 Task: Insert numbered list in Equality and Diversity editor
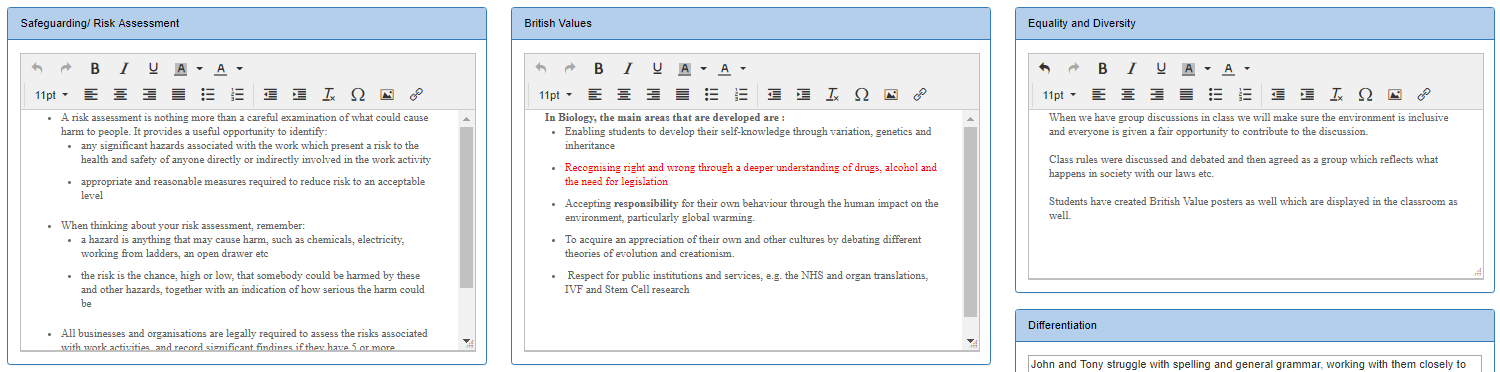click(1245, 95)
